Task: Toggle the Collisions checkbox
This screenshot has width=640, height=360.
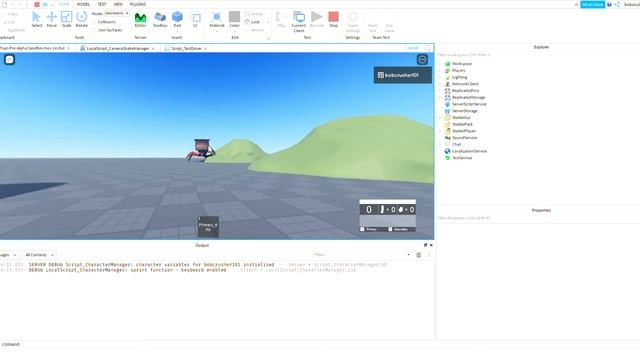Action: [x=94, y=22]
